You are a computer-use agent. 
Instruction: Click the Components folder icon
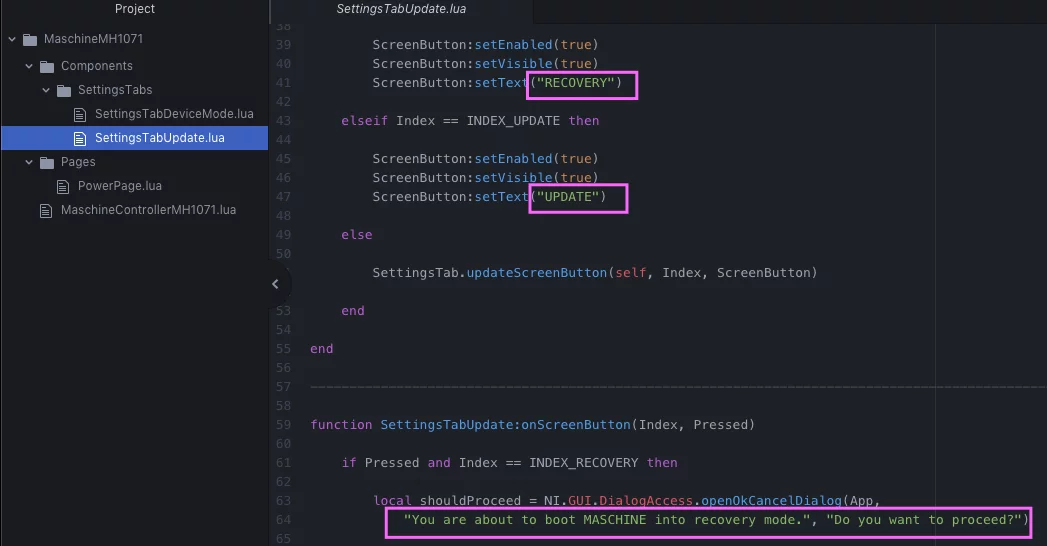pyautogui.click(x=47, y=66)
